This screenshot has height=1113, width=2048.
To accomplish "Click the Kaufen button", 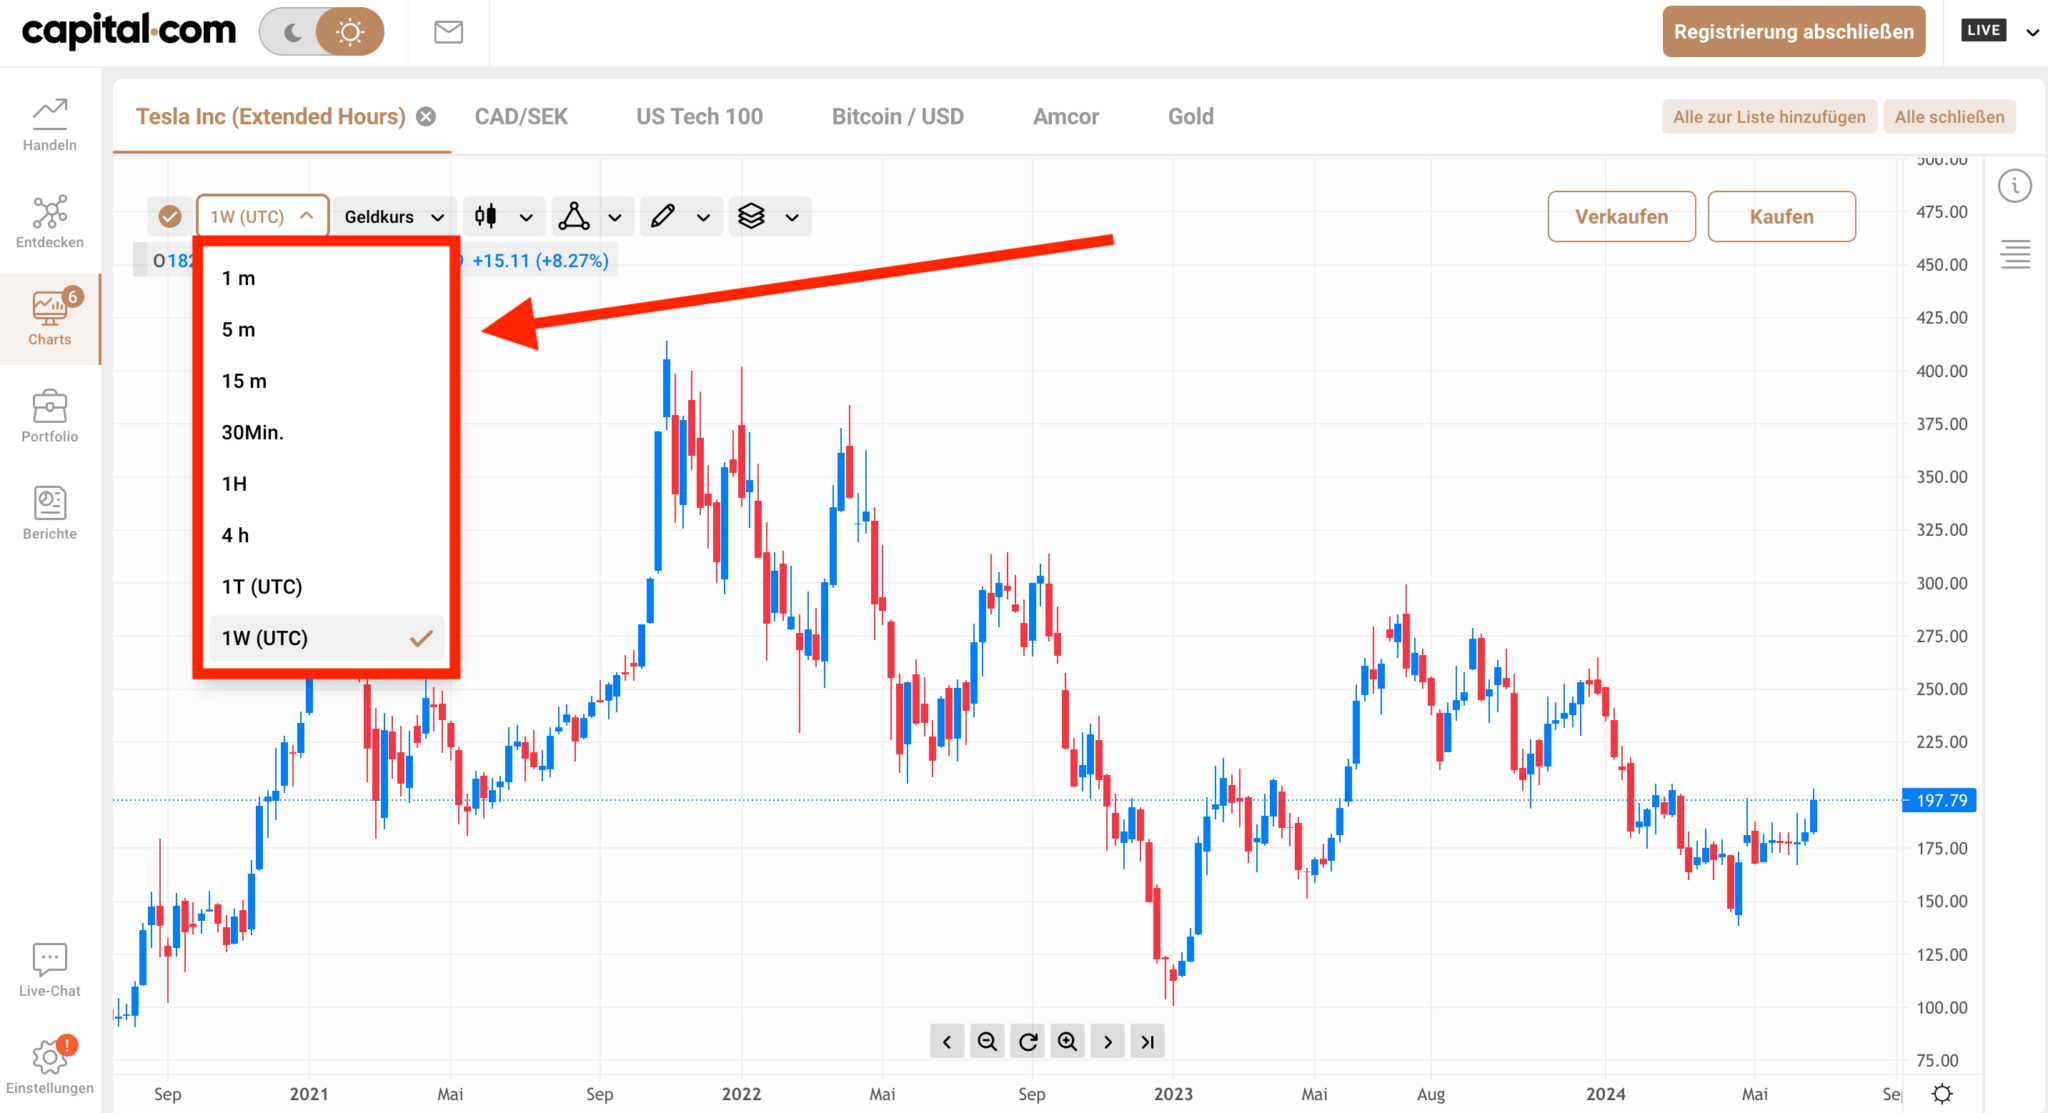I will pos(1782,216).
